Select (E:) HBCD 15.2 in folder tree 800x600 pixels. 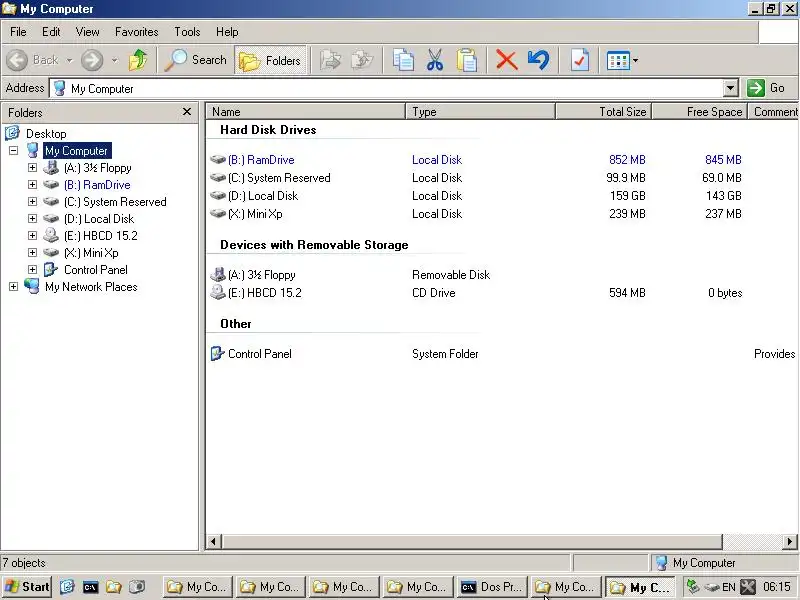[x=101, y=236]
